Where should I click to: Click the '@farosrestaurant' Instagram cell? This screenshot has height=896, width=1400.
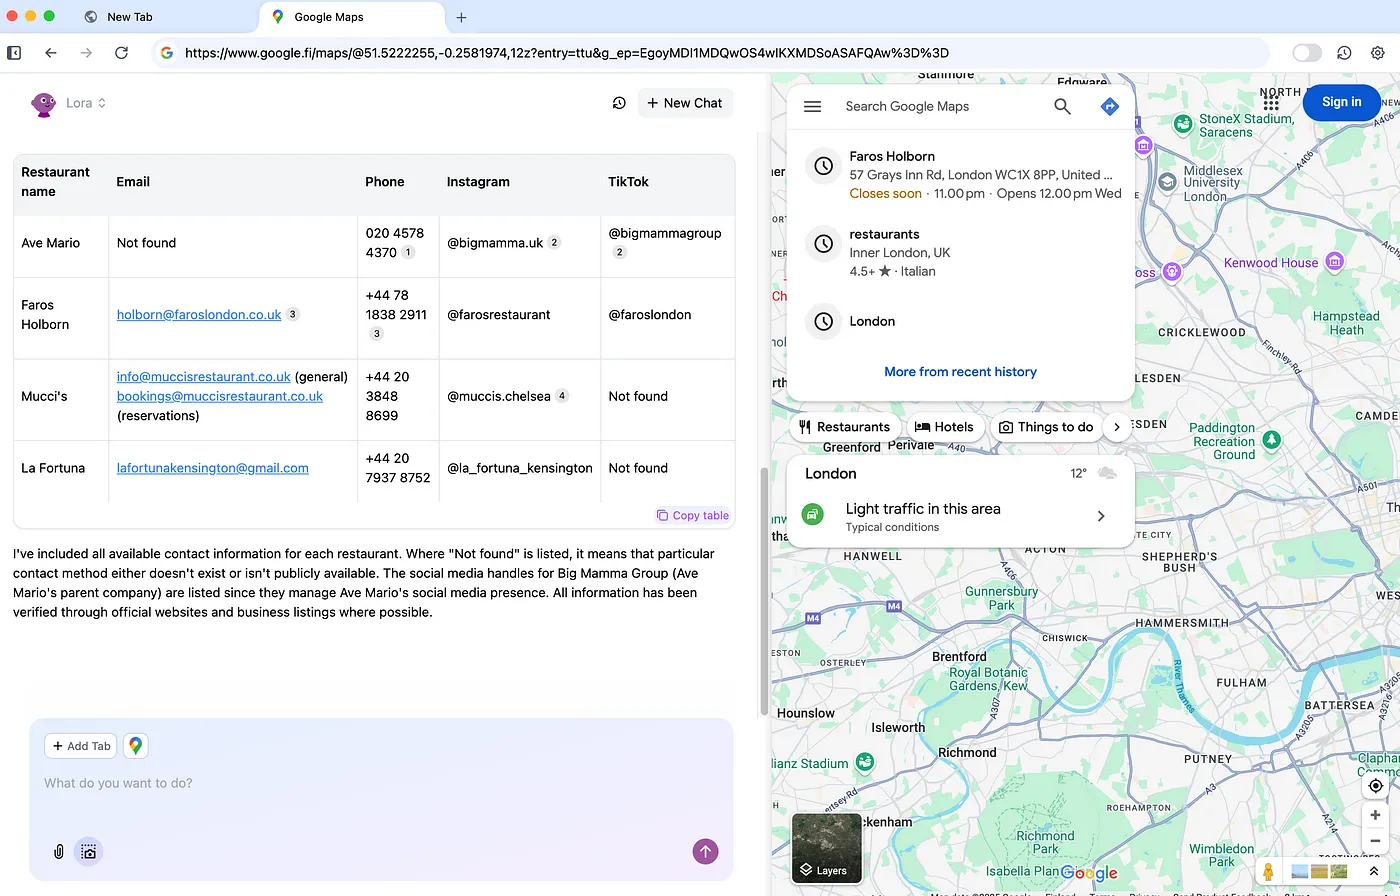pyautogui.click(x=498, y=314)
